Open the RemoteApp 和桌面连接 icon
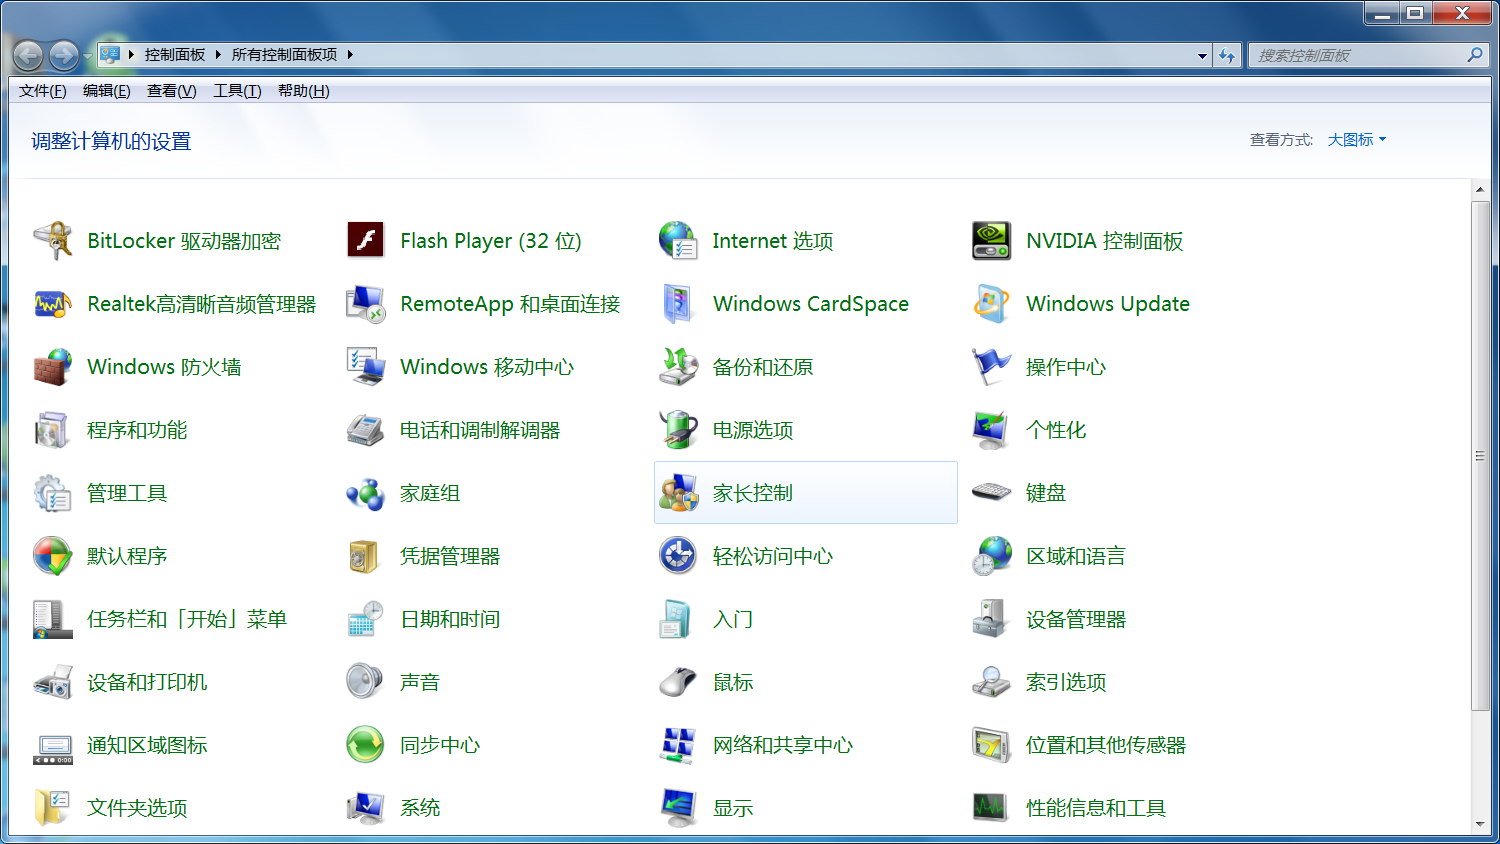The height and width of the screenshot is (844, 1500). coord(365,304)
